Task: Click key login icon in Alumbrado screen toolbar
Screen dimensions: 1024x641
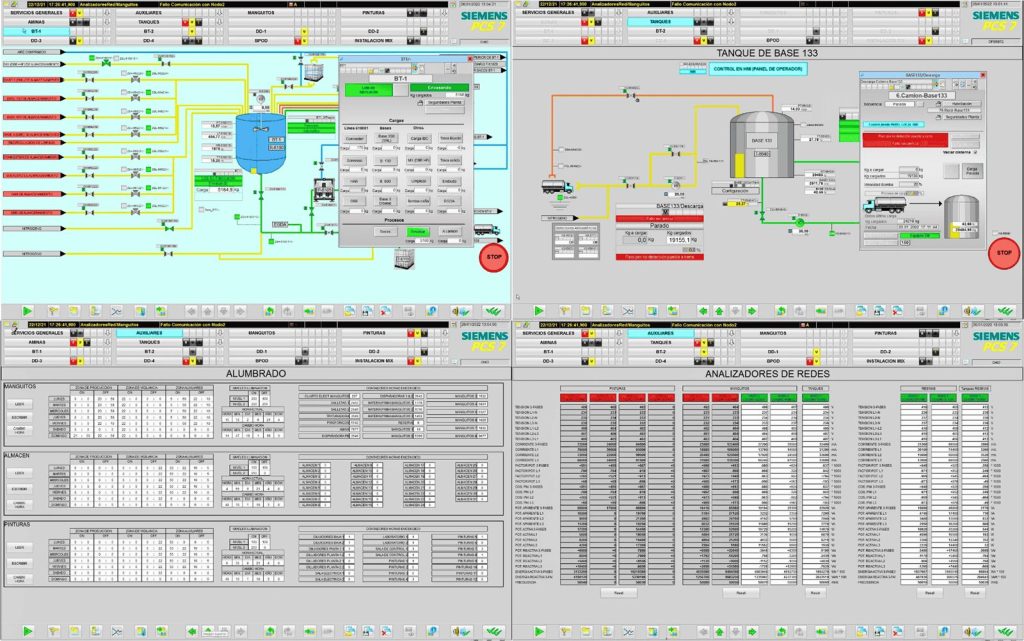Action: coord(54,631)
